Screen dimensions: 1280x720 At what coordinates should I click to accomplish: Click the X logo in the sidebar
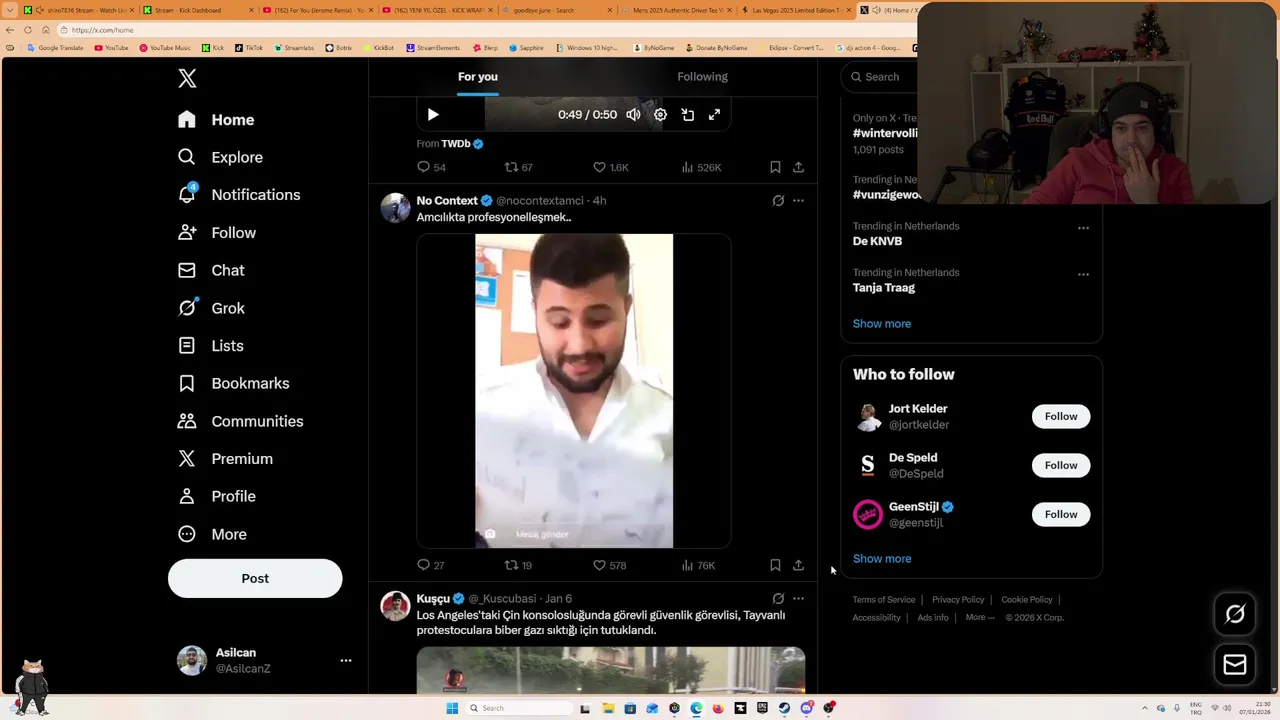(x=187, y=78)
